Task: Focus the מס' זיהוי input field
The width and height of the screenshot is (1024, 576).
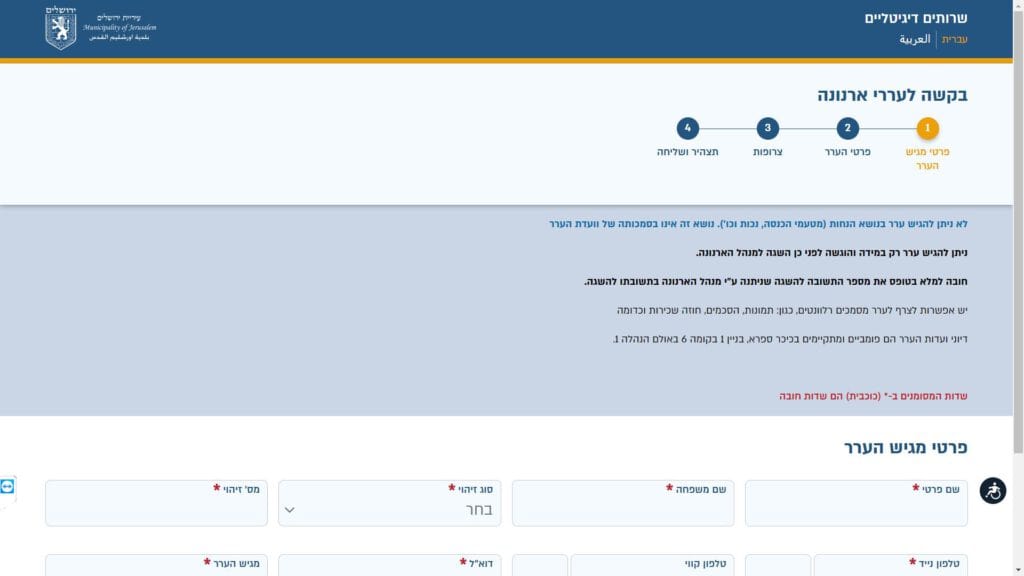Action: click(156, 510)
